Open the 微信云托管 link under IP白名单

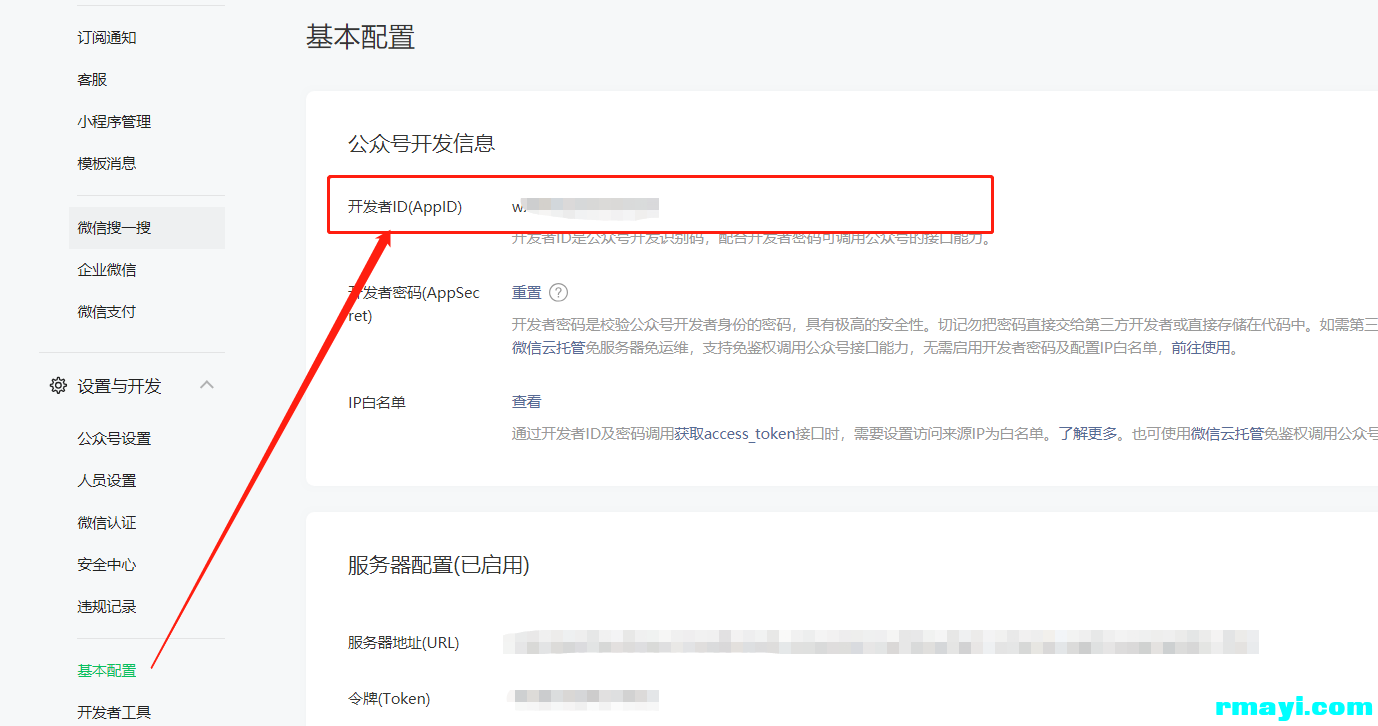1227,434
